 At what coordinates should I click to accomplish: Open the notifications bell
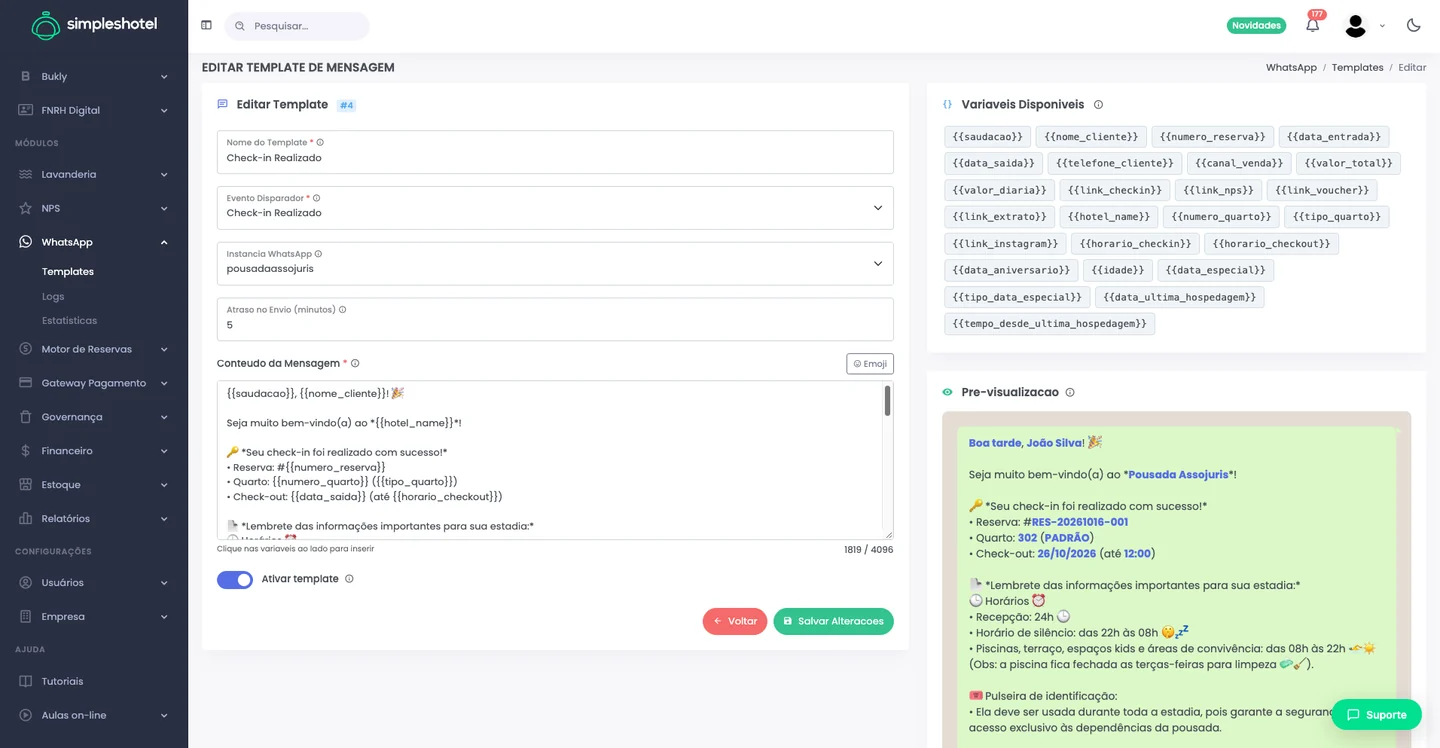coord(1312,25)
